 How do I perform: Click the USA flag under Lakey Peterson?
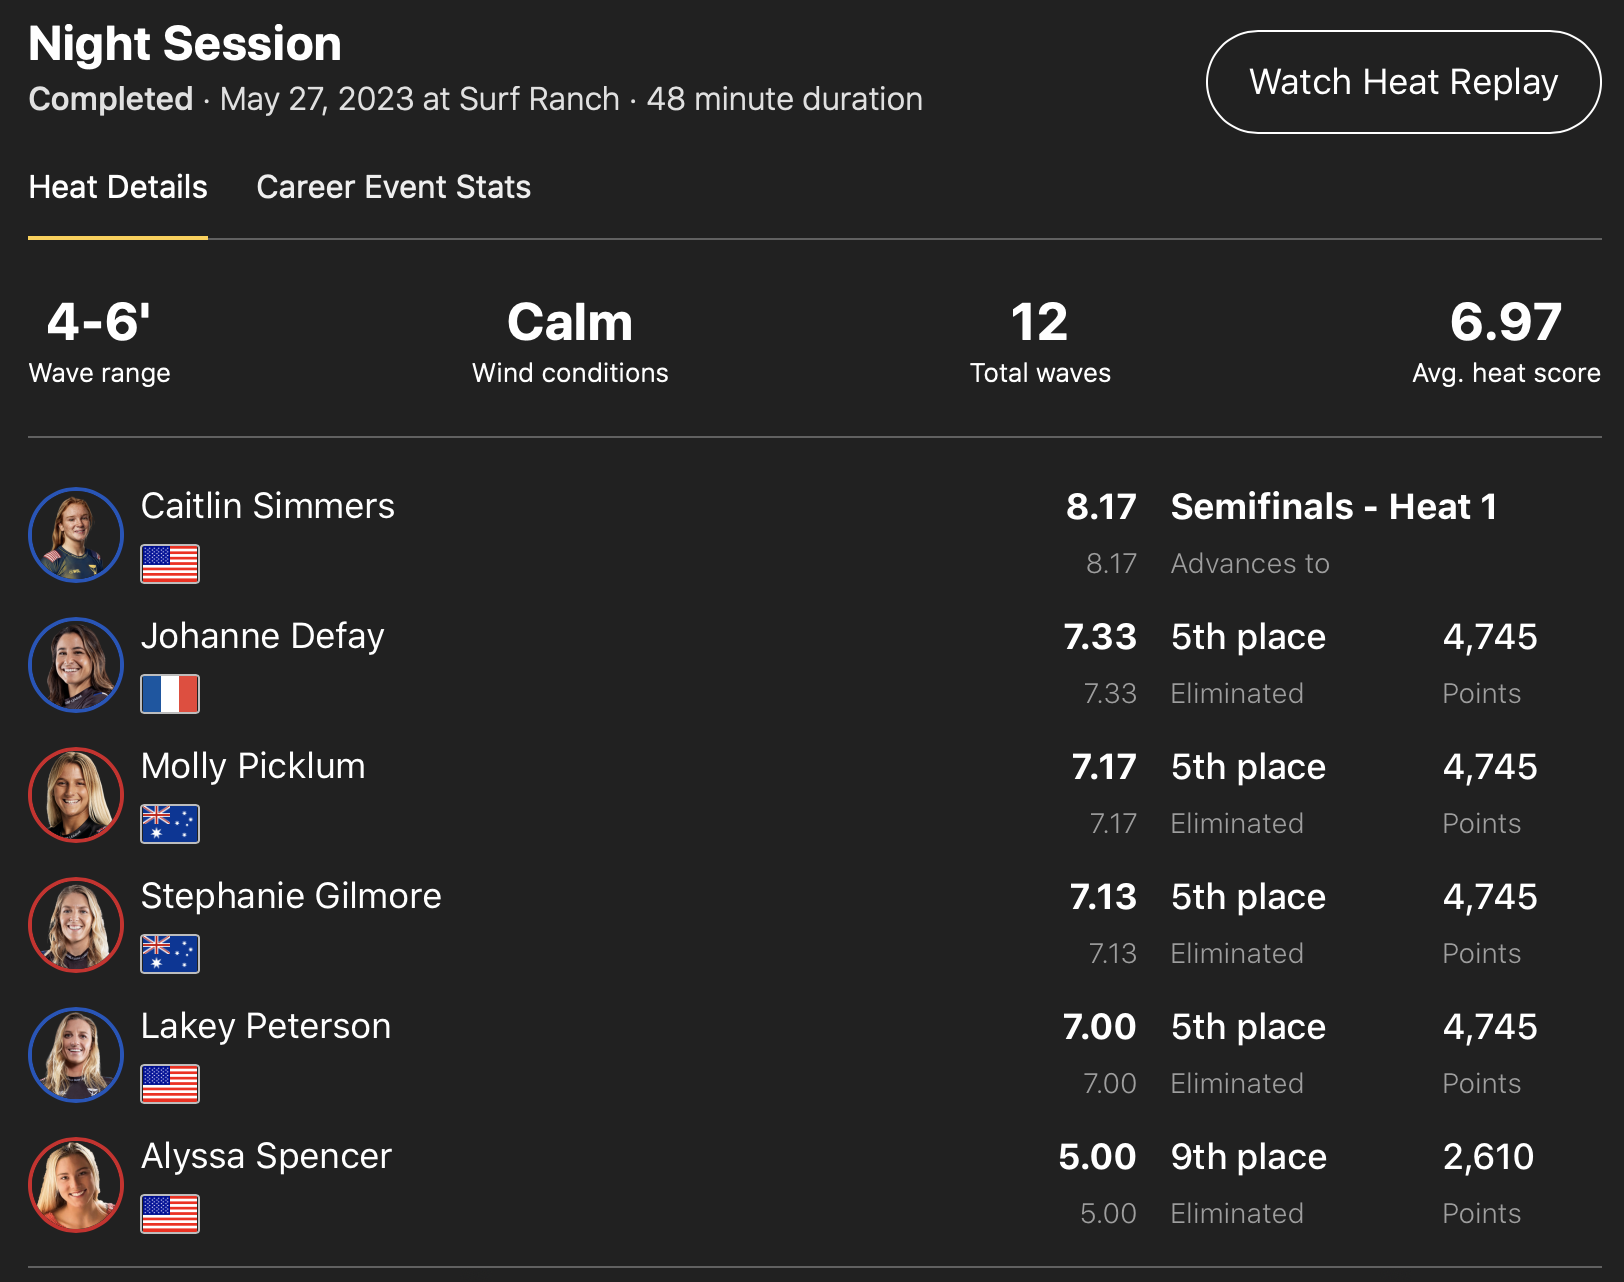point(170,1084)
